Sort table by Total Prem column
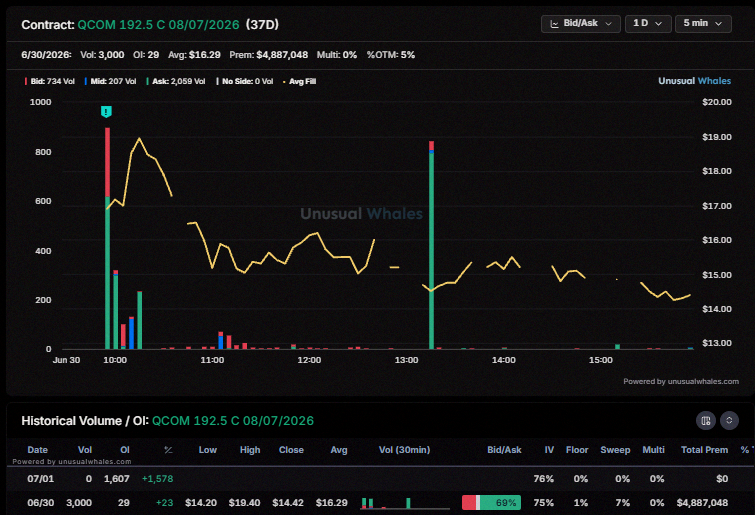This screenshot has width=755, height=515. click(x=704, y=450)
